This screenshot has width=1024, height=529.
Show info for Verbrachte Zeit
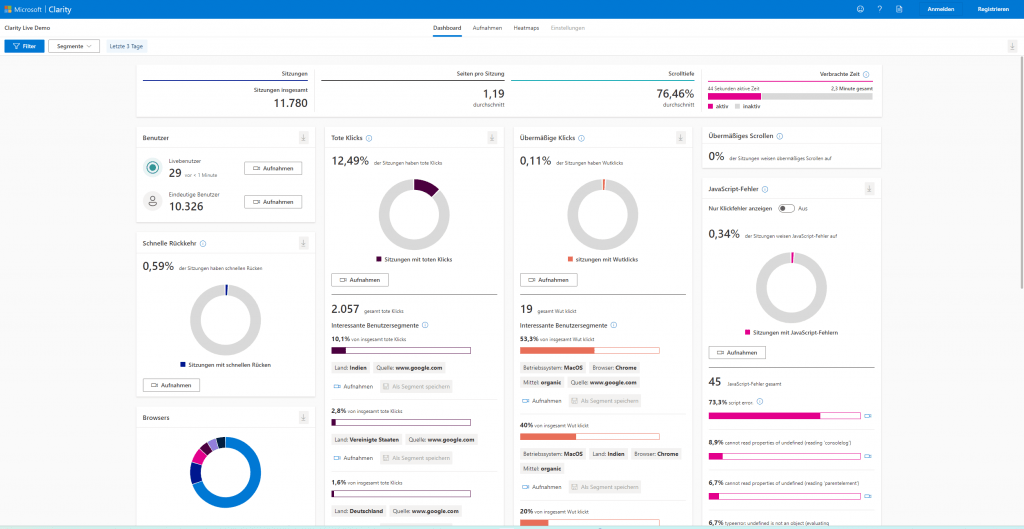point(866,74)
